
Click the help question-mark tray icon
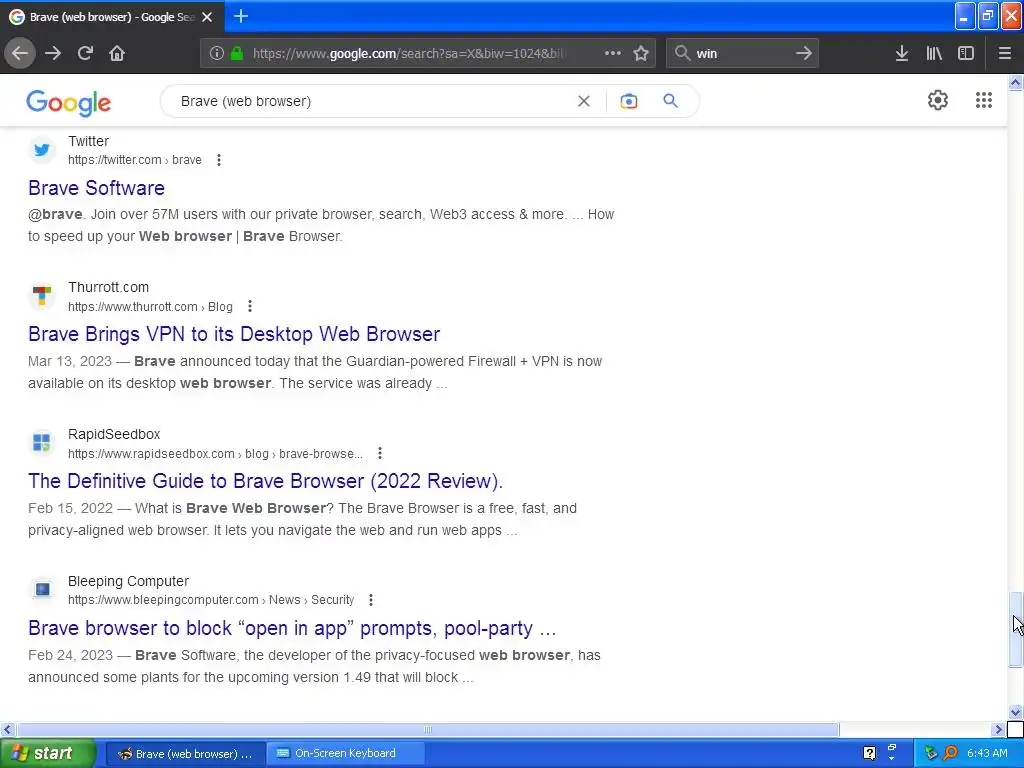coord(869,754)
